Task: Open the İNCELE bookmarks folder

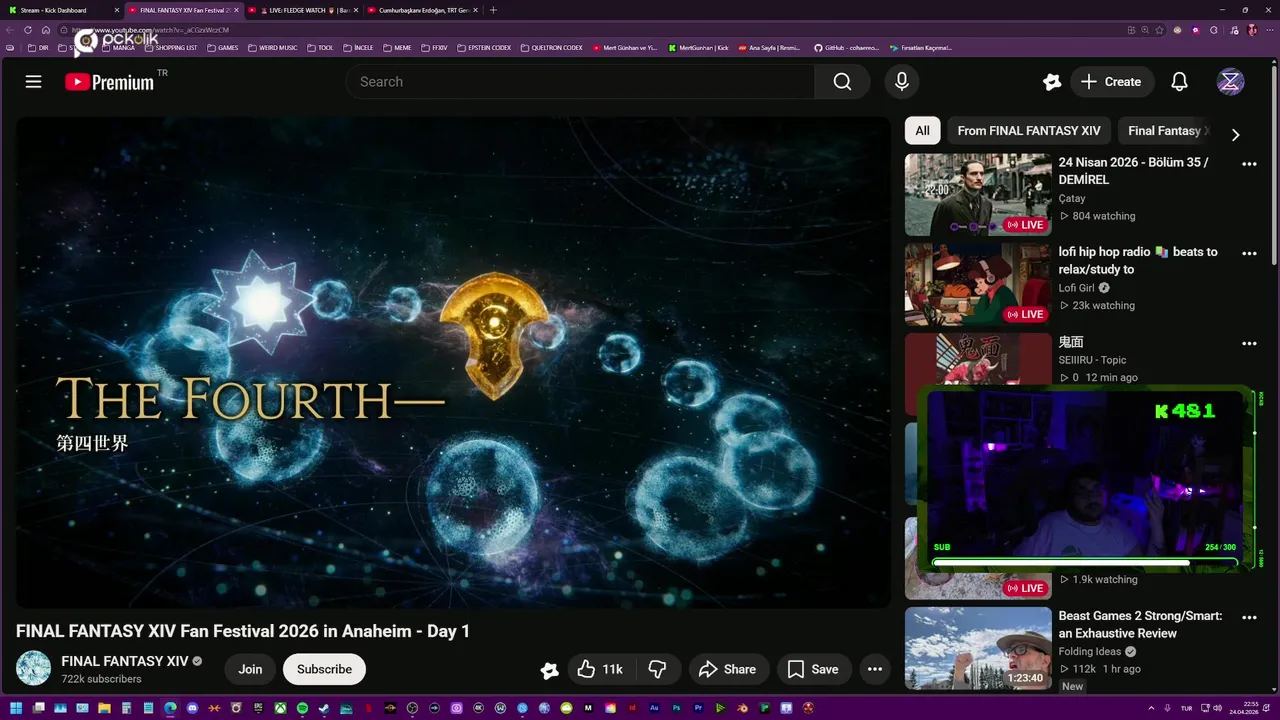Action: pyautogui.click(x=358, y=48)
